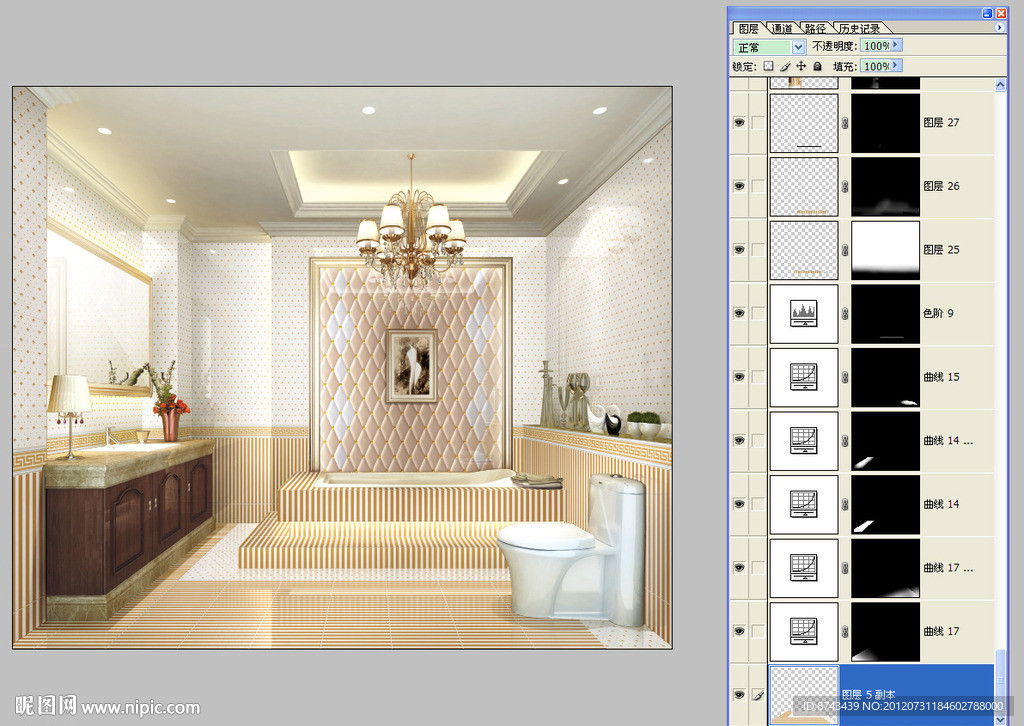Click the lock image pixels brush icon
1024x726 pixels.
pyautogui.click(x=785, y=66)
